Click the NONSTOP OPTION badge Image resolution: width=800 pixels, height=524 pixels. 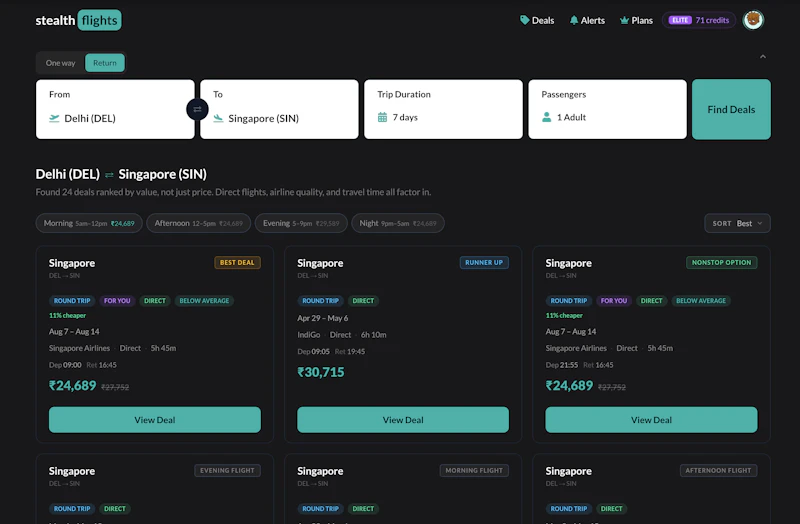[x=721, y=262]
